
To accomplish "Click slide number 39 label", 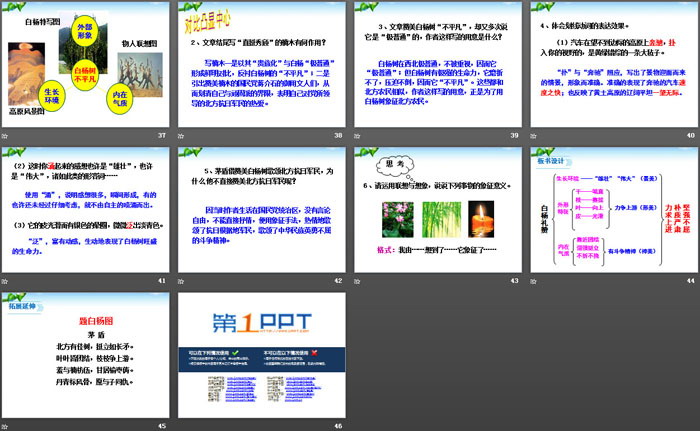I will coord(515,135).
